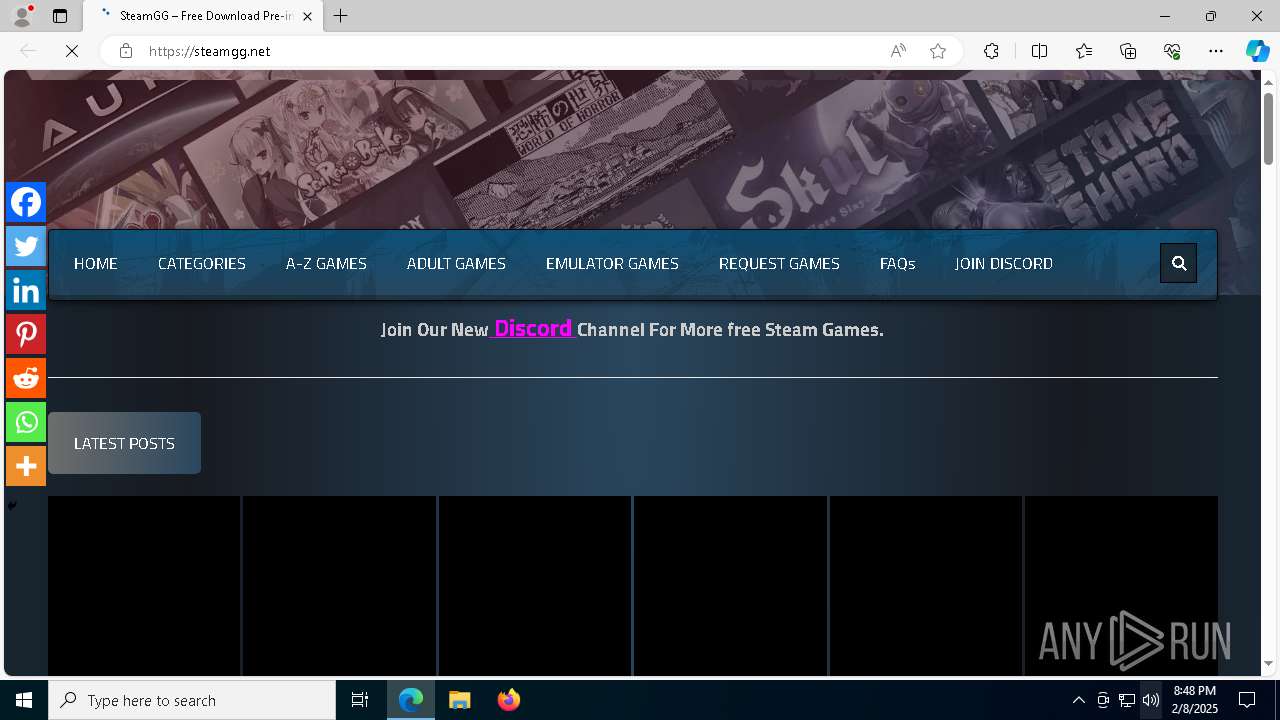Open browser profile icon

(x=22, y=16)
